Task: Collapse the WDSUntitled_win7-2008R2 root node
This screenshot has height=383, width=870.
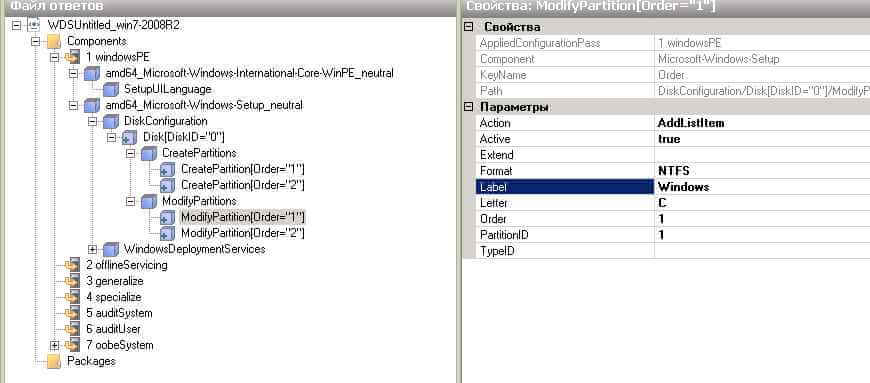Action: point(16,25)
